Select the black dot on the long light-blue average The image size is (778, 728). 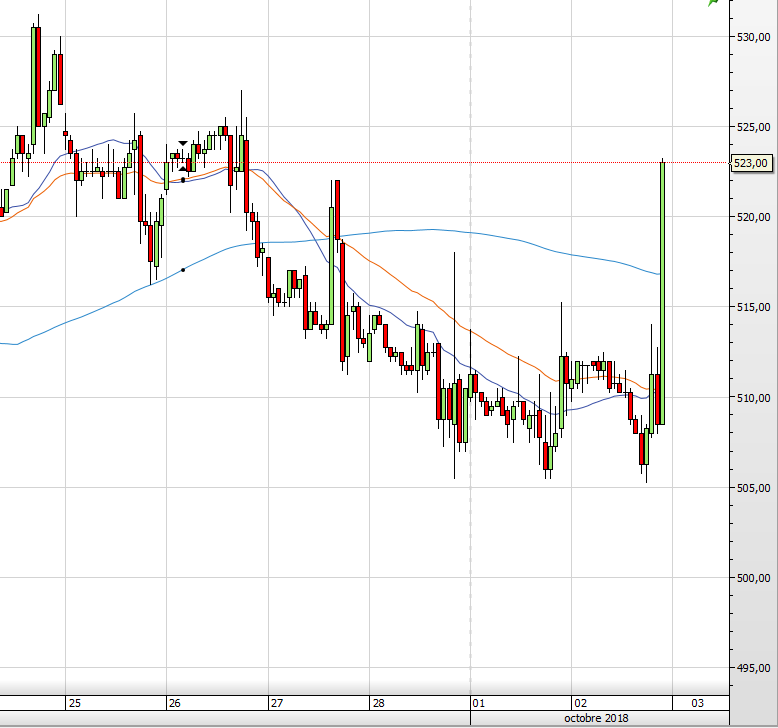(183, 270)
